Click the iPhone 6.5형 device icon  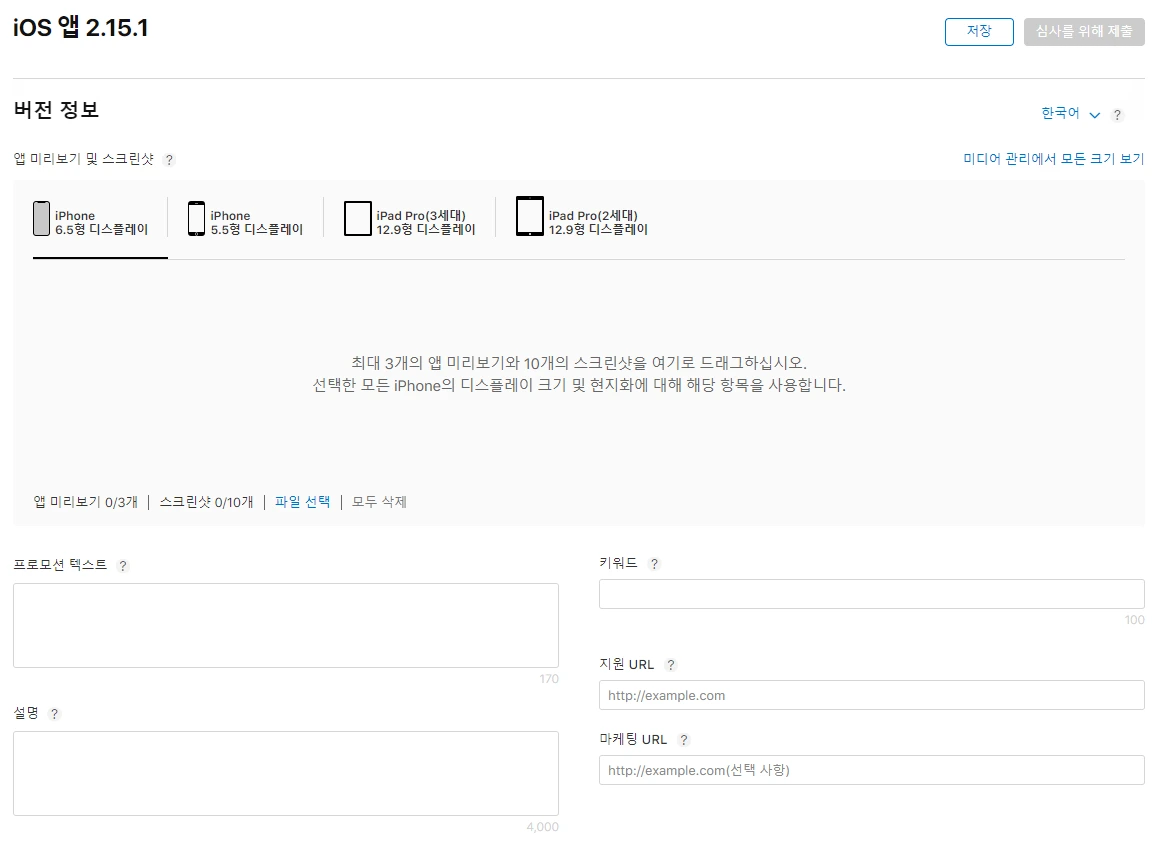[41, 219]
